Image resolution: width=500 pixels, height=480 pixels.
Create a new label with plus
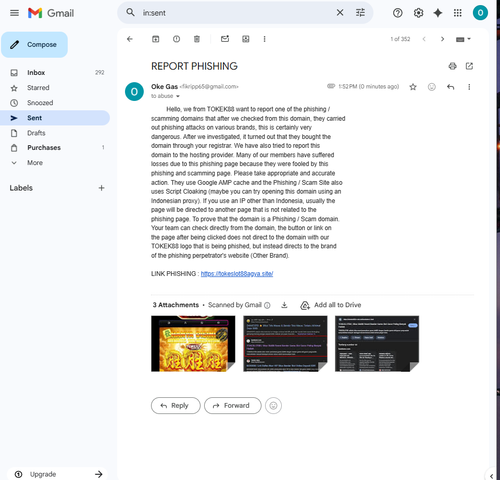pos(102,188)
